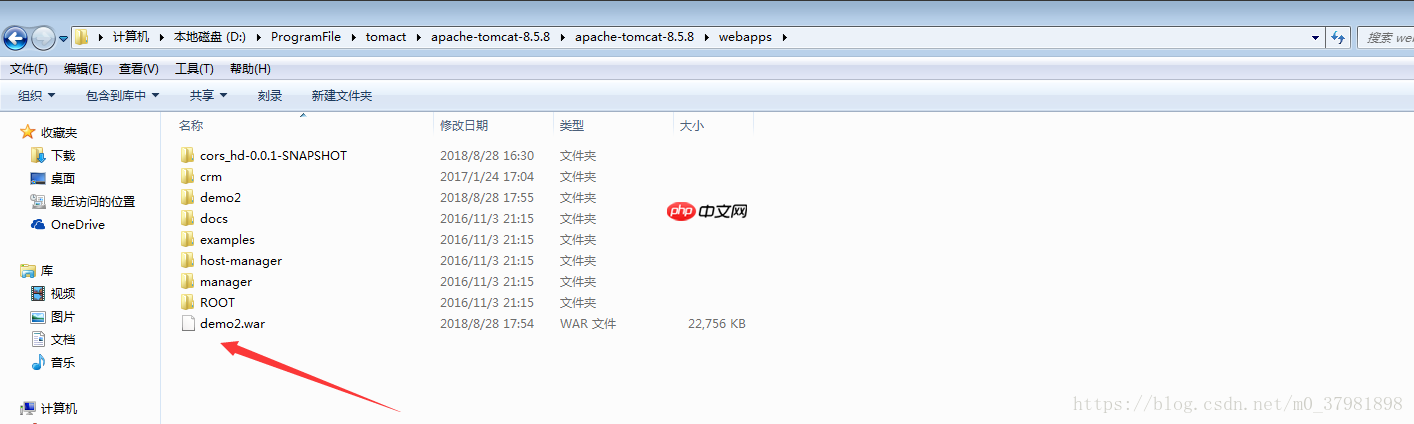
Task: Click type text WAR 文件
Action: pyautogui.click(x=588, y=323)
